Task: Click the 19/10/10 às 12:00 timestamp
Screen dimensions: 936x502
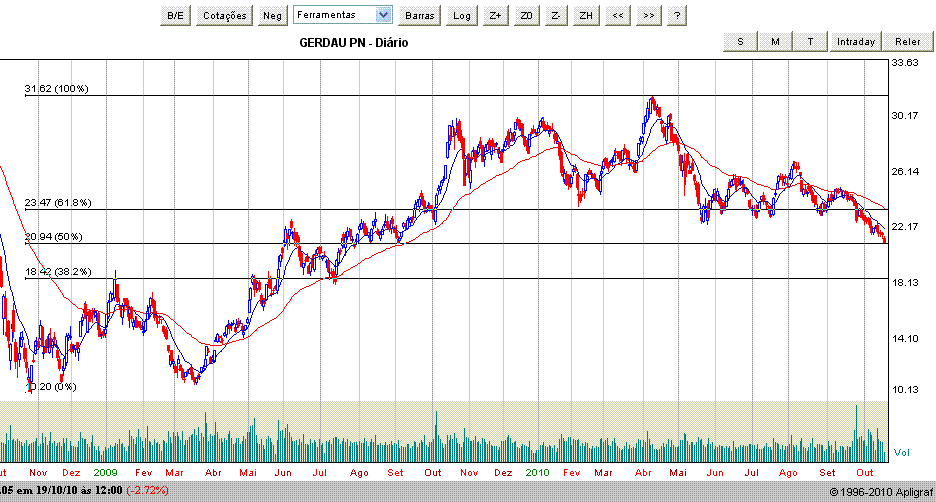Action: coord(79,490)
